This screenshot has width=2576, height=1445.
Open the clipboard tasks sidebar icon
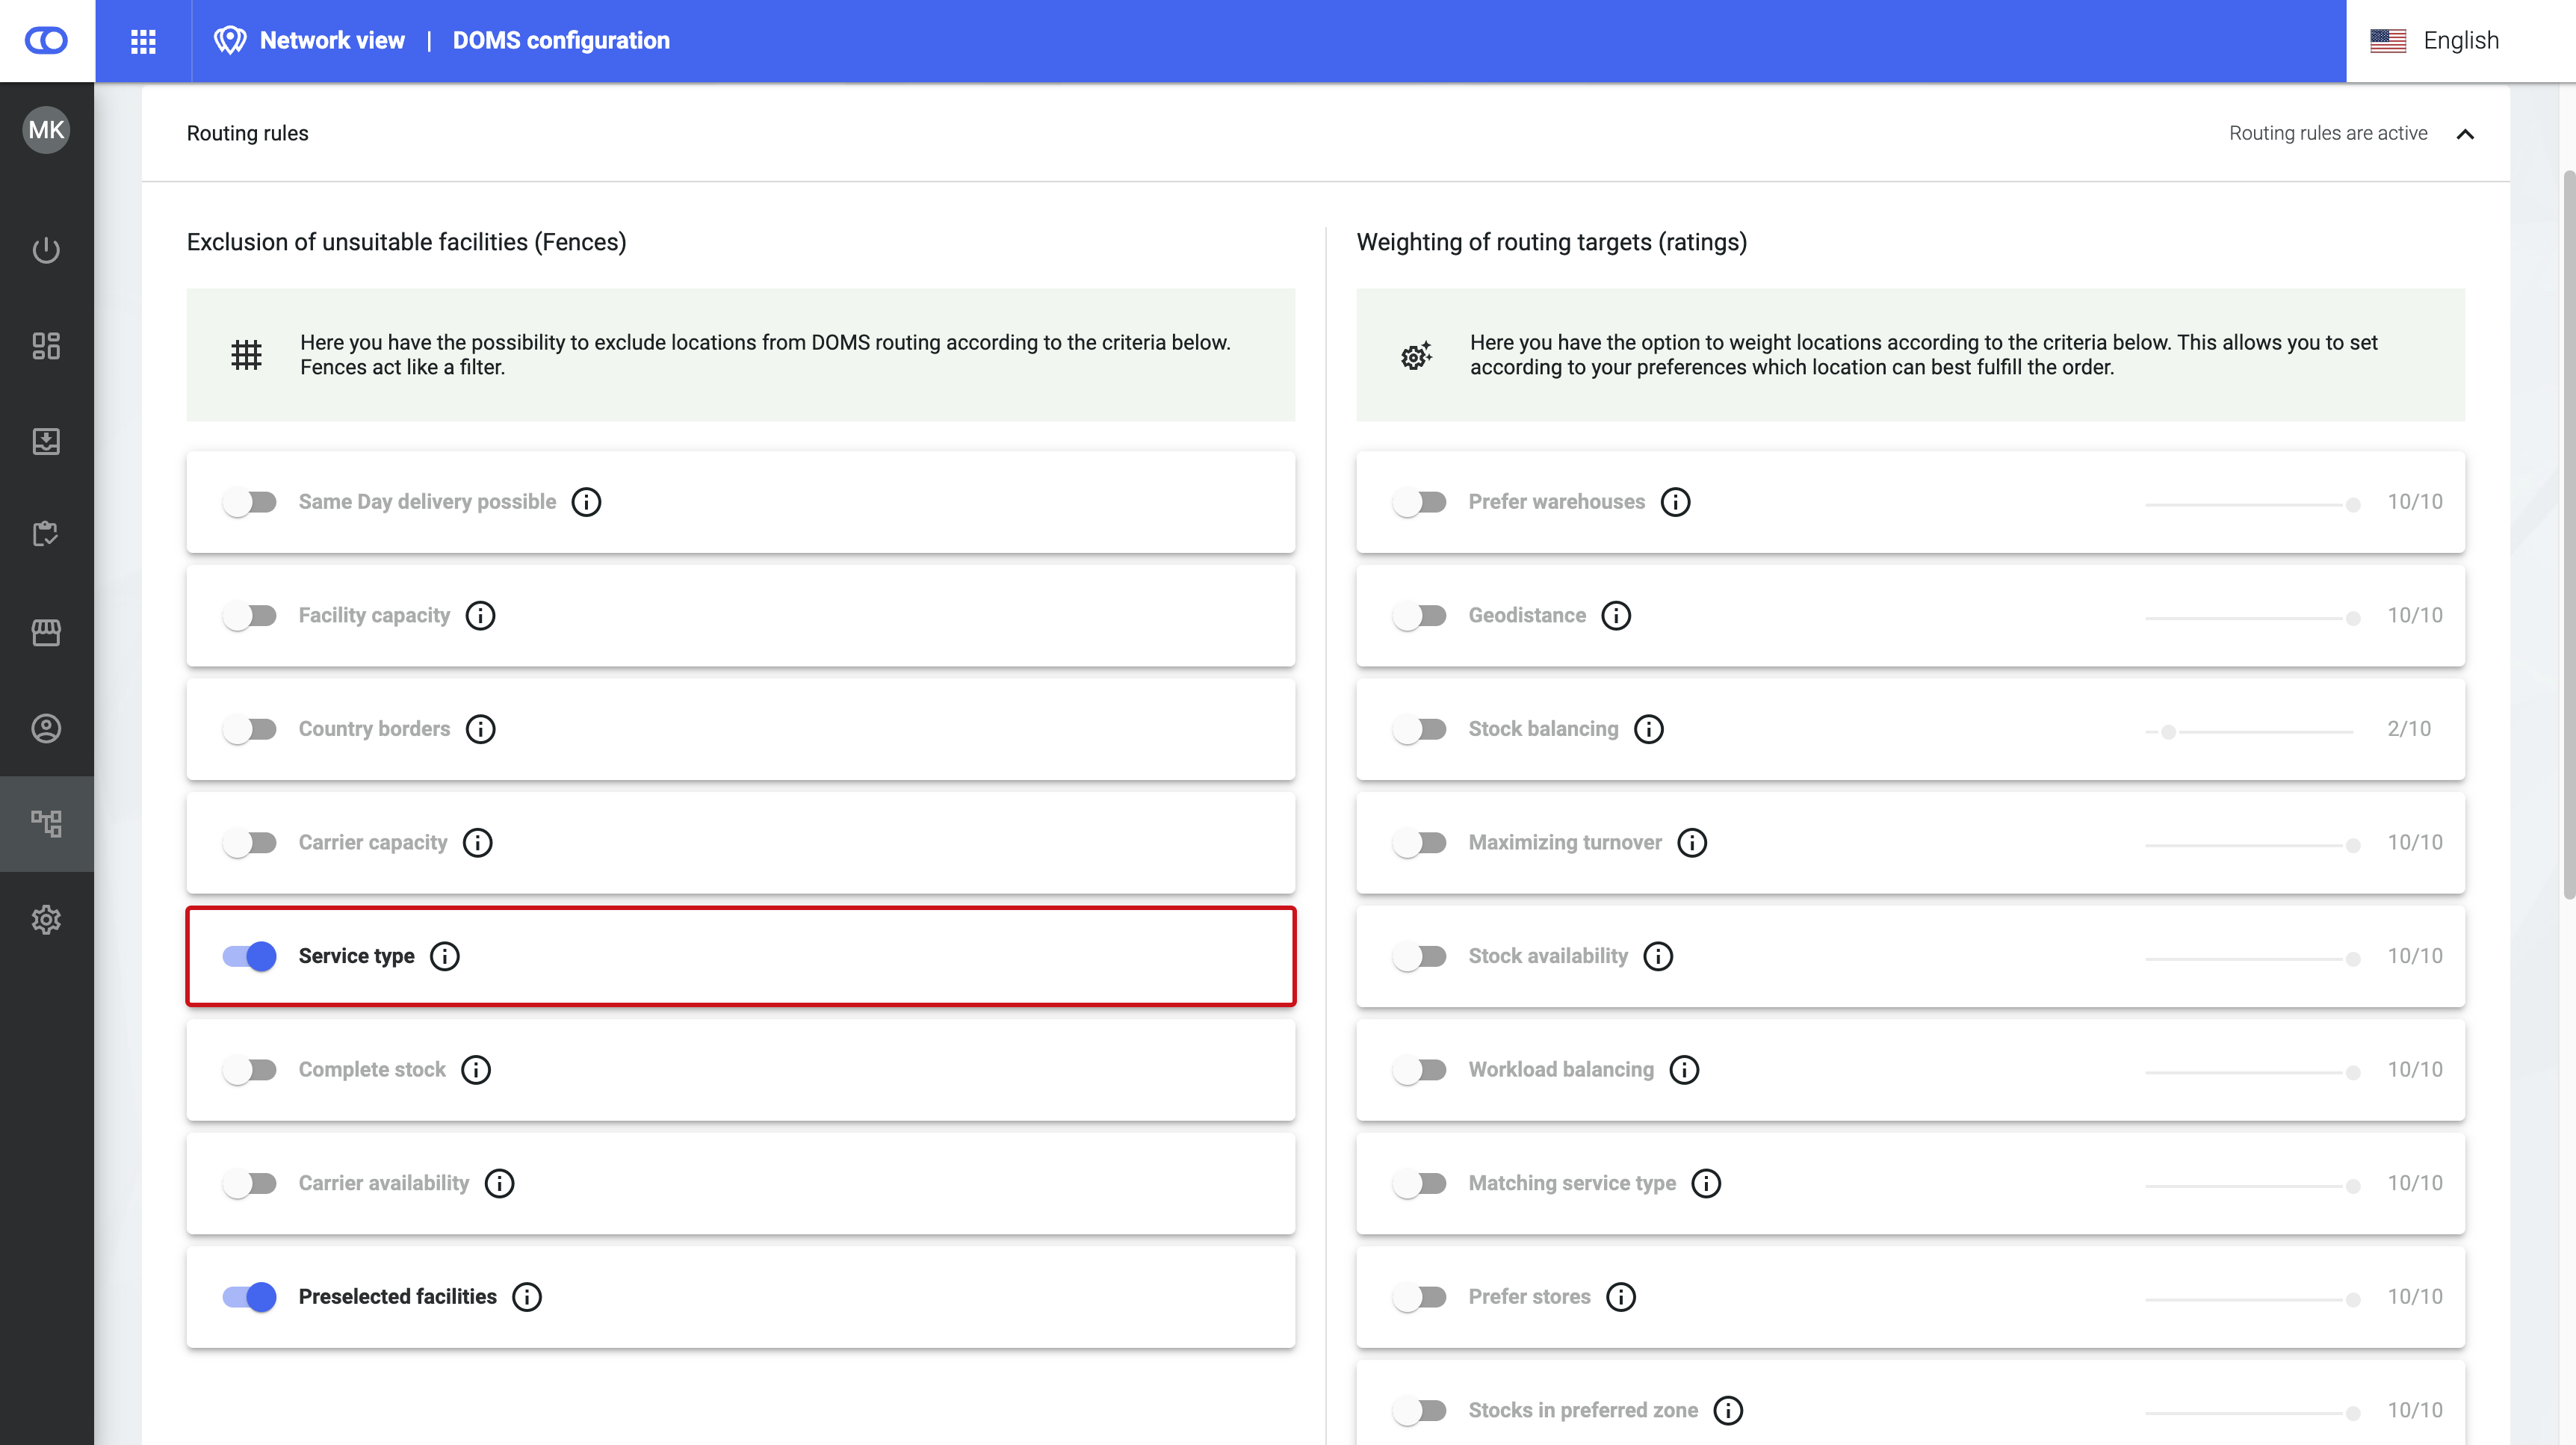[46, 534]
